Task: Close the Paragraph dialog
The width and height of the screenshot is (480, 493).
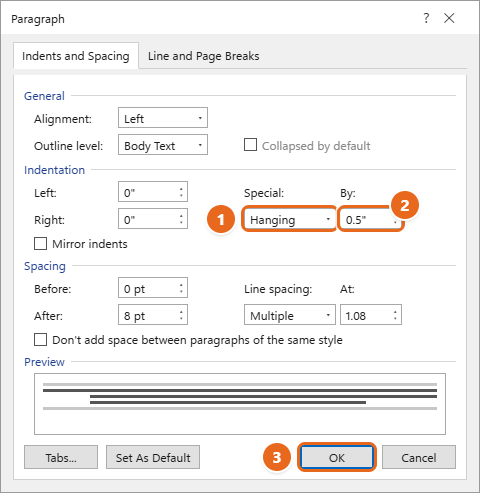Action: [449, 18]
